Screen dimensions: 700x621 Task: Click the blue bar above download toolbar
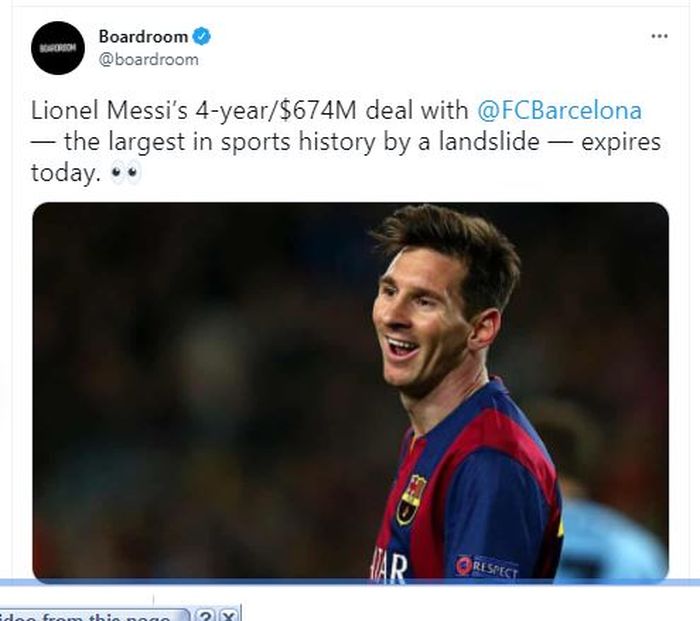point(350,583)
